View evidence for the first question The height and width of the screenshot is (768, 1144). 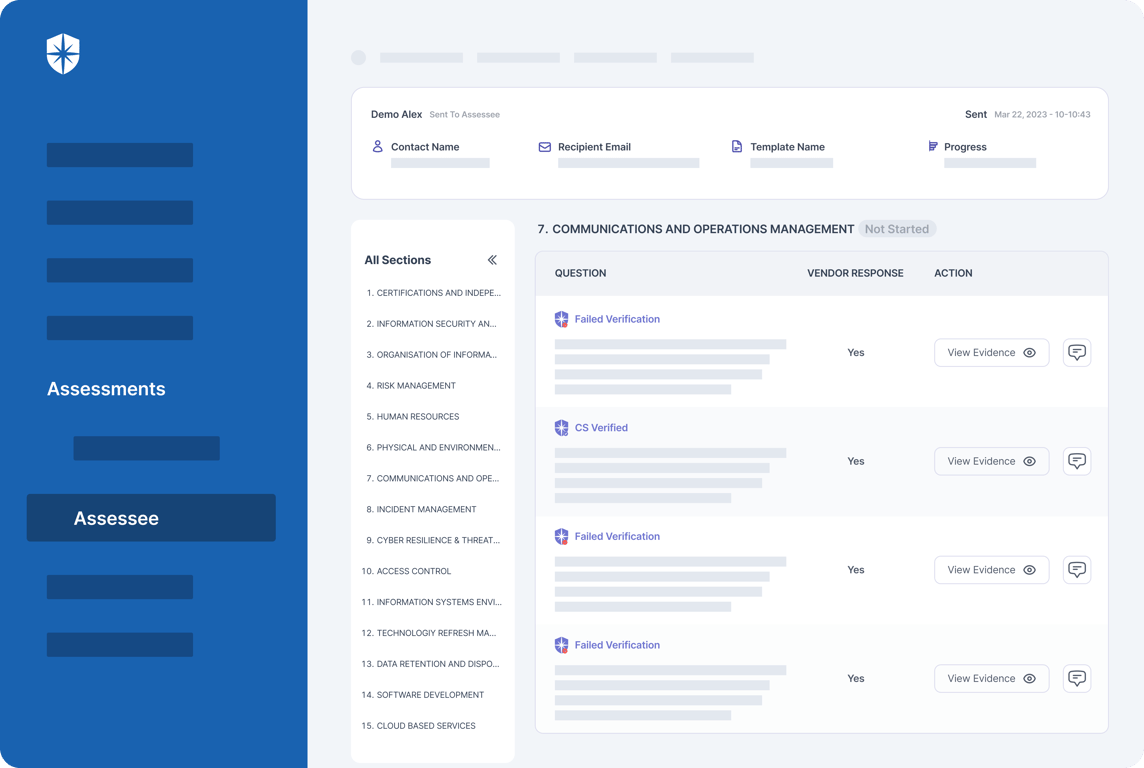coord(992,352)
